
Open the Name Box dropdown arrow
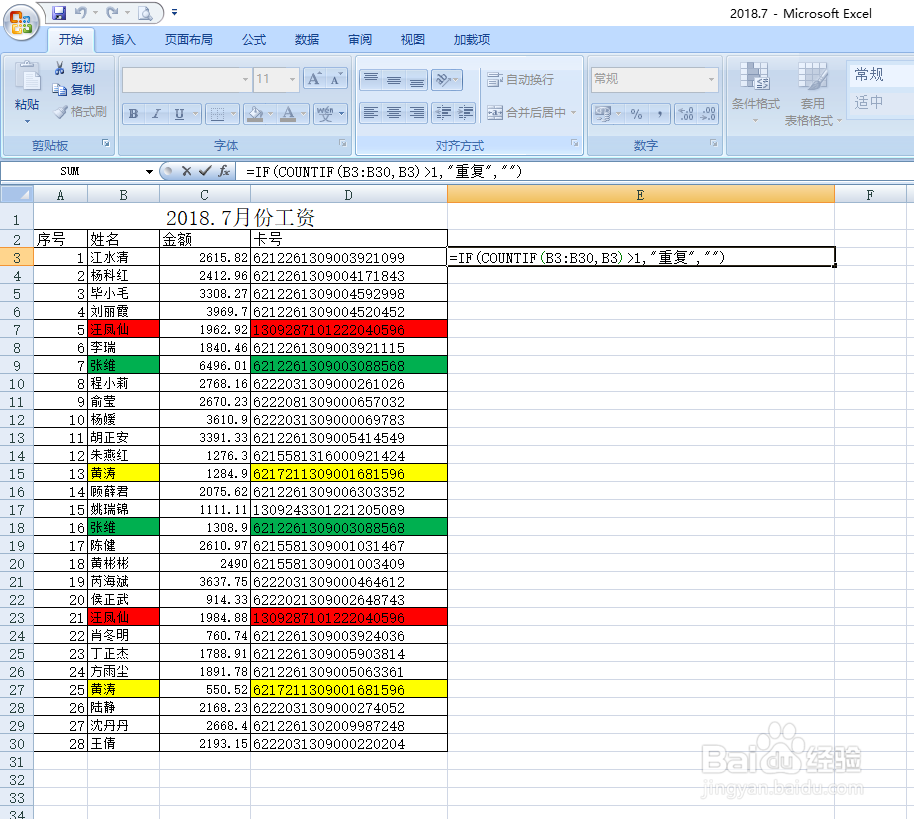click(x=149, y=171)
